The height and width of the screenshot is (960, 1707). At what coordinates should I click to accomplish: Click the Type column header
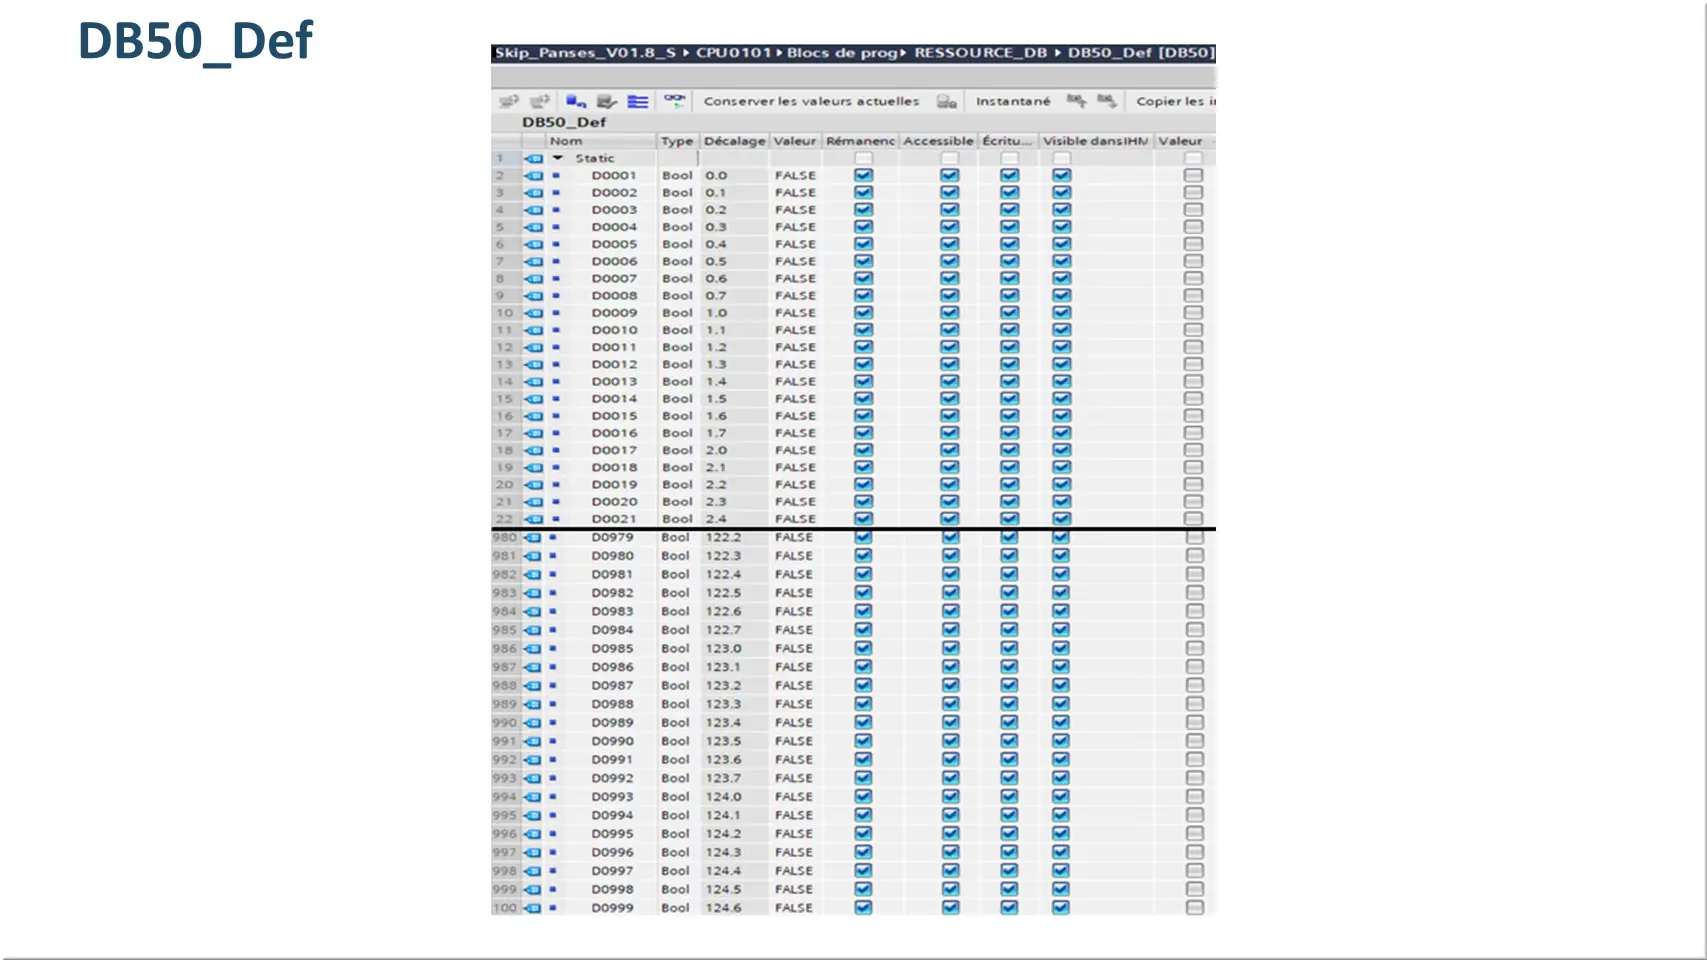pyautogui.click(x=677, y=141)
